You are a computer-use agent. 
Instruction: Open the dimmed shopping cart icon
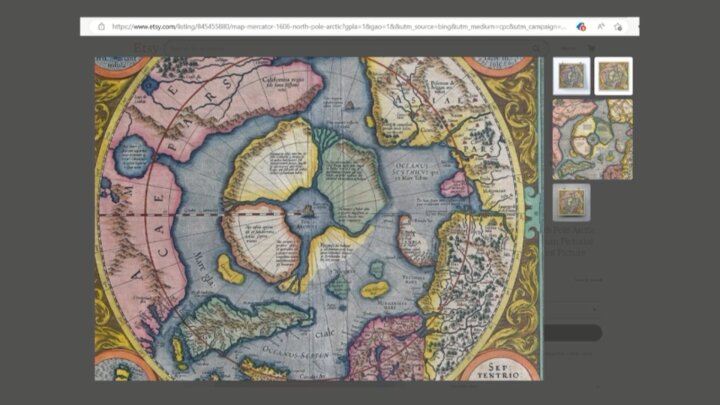(x=591, y=48)
